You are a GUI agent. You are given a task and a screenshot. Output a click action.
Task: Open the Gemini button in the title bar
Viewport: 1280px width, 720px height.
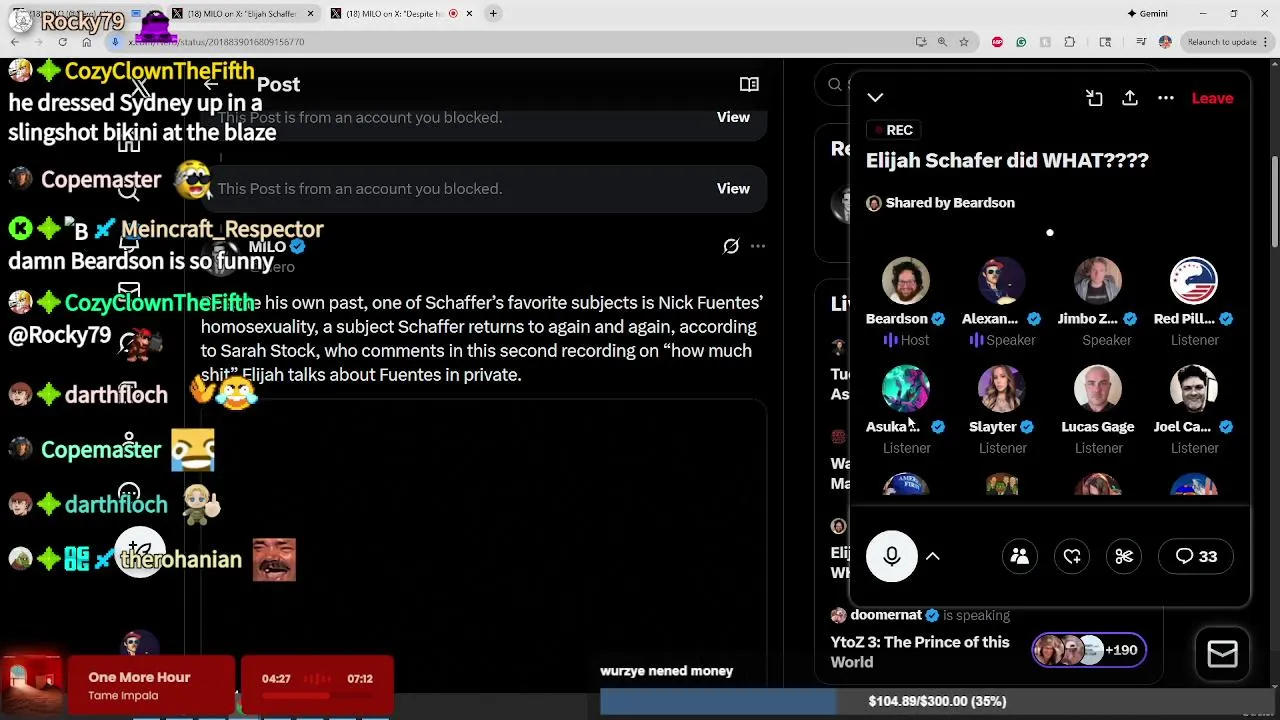tap(1147, 14)
